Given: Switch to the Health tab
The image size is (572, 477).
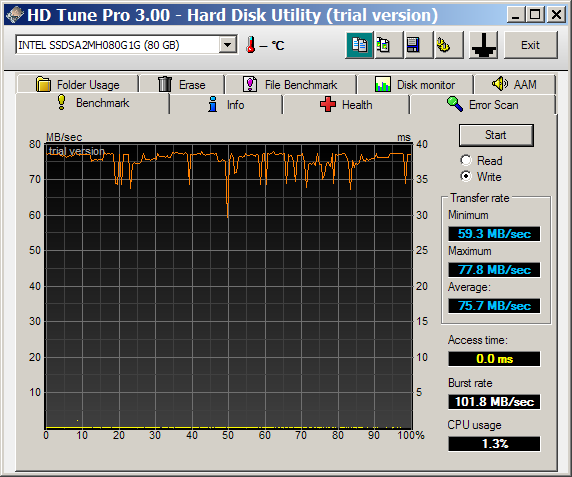Looking at the screenshot, I should pyautogui.click(x=346, y=105).
